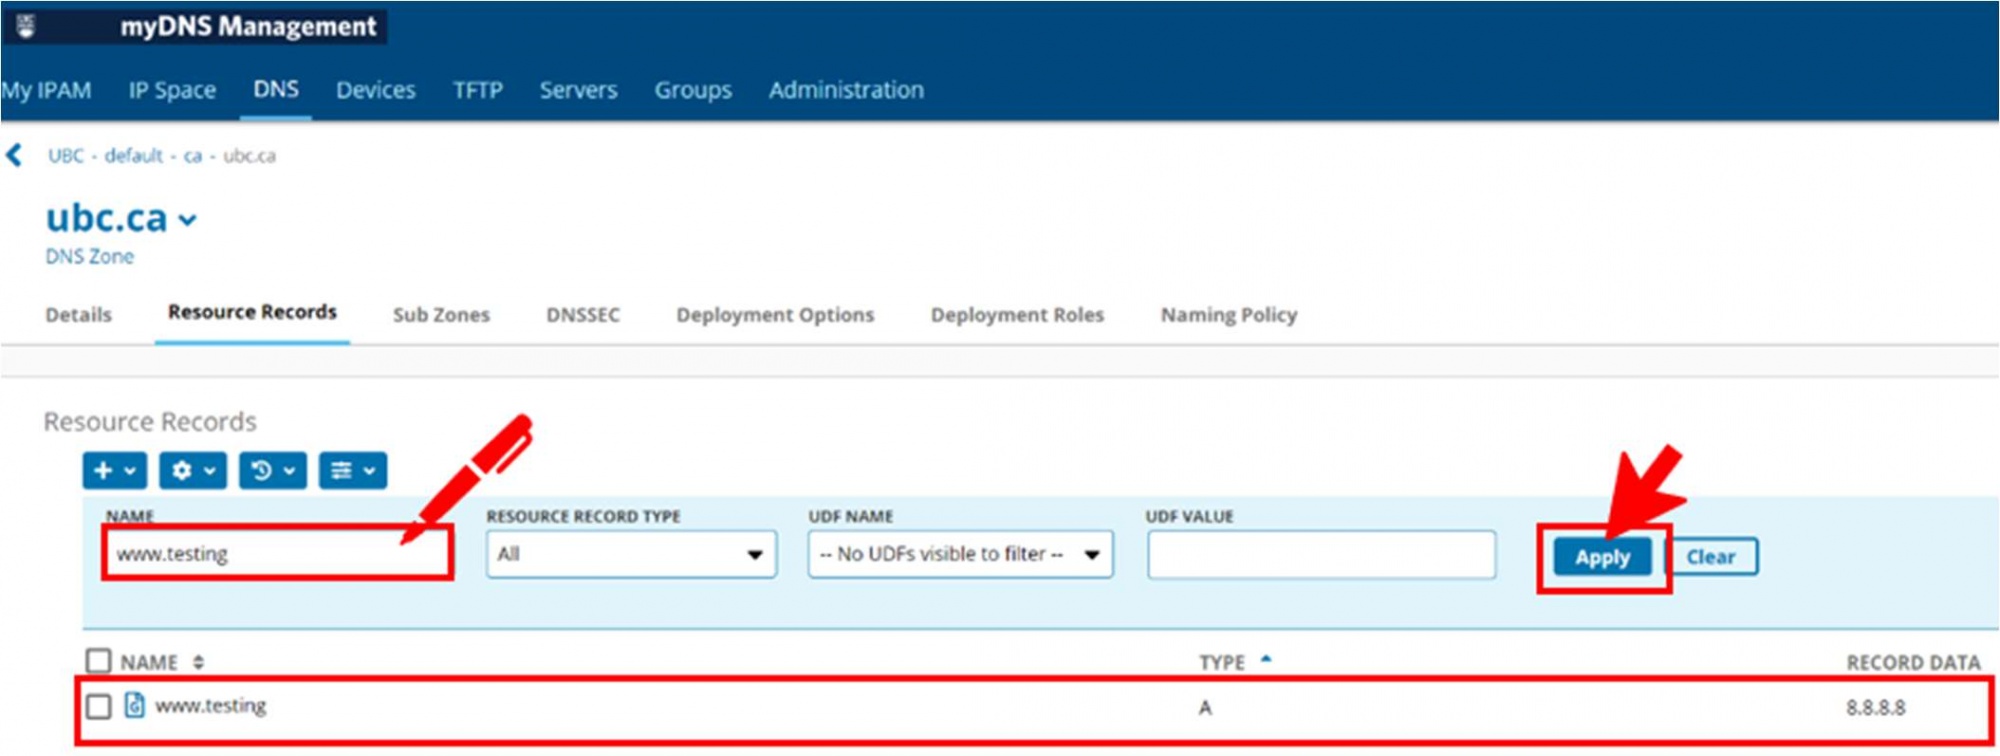
Task: Expand the ubc.ca zone title chevron
Action: coord(188,220)
